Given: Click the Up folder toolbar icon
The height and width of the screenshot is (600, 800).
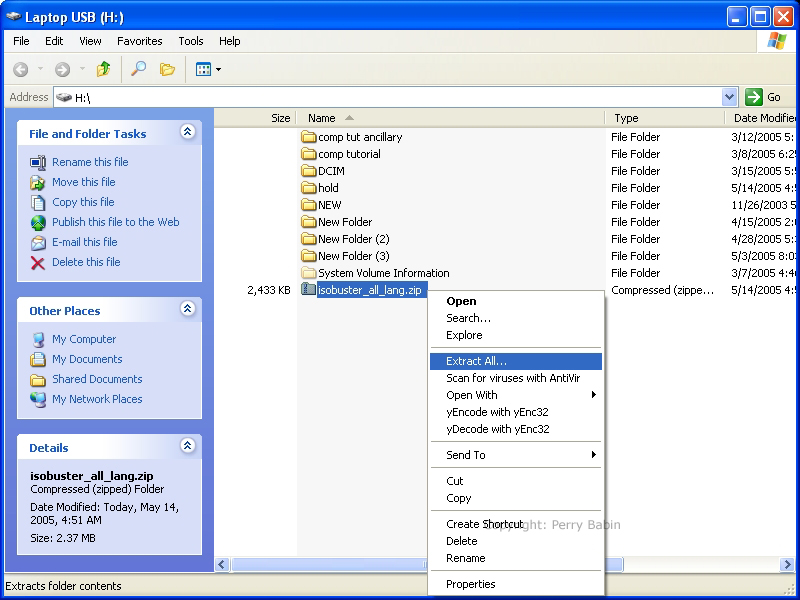Looking at the screenshot, I should pyautogui.click(x=103, y=69).
